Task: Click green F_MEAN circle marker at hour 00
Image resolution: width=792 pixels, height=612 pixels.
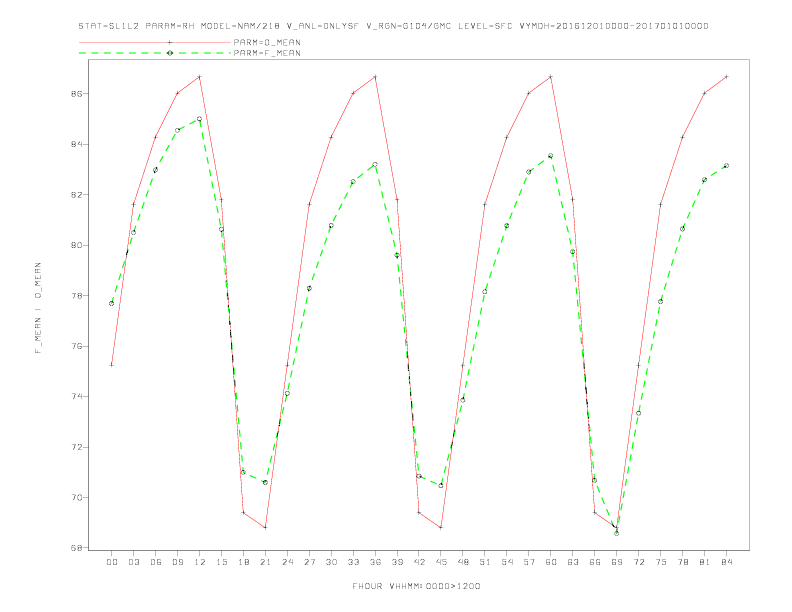Action: tap(112, 303)
